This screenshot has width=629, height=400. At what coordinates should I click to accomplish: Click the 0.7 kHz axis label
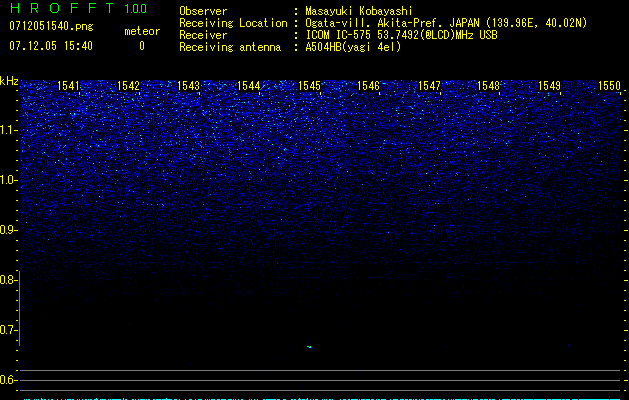8,330
